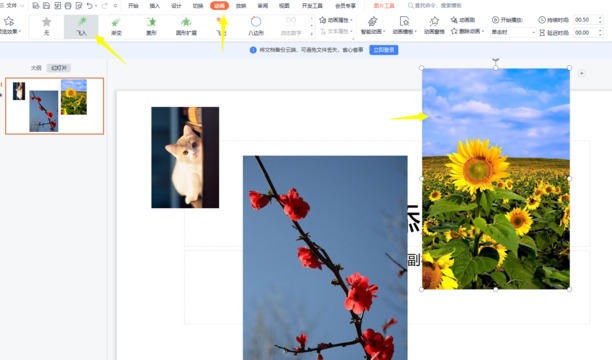This screenshot has width=612, height=360.
Task: Apply the 圆形扩展 circle expand effect
Action: click(x=186, y=27)
